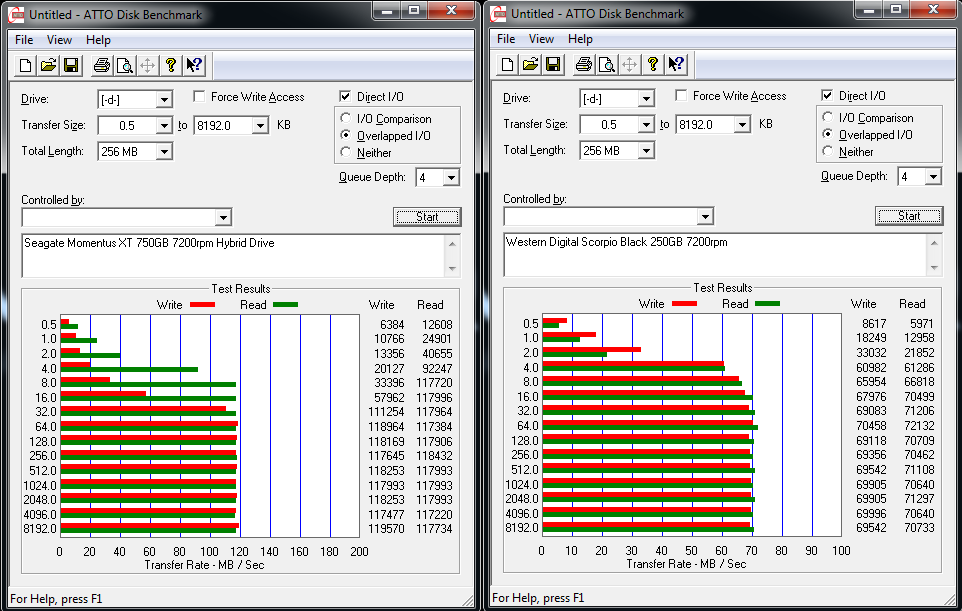Screen dimensions: 962x611
Task: Uncheck Direct I/O in Western Digital window
Action: [827, 95]
